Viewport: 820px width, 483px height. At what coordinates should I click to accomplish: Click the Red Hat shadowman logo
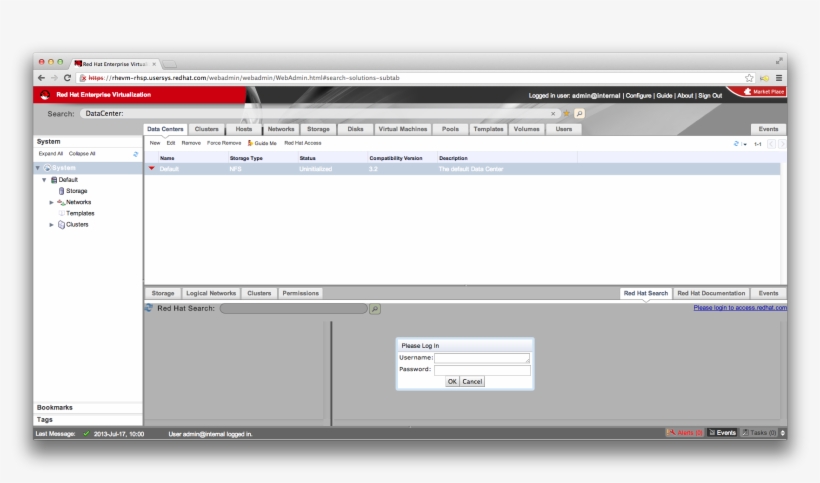45,95
